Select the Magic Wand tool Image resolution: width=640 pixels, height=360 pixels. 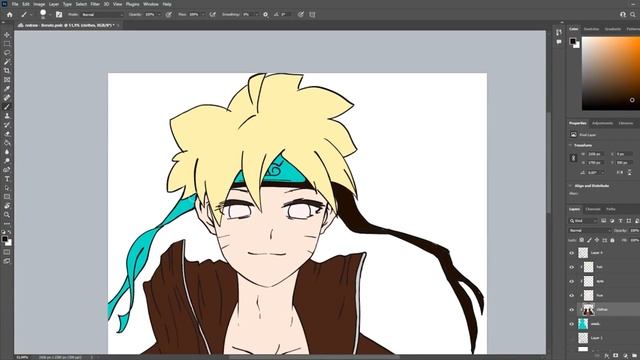(x=7, y=62)
